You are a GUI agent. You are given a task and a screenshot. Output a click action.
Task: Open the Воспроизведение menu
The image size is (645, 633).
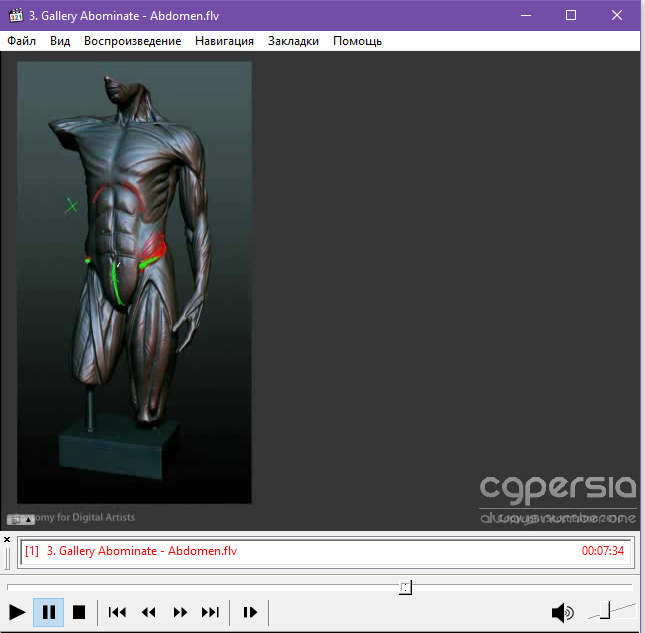[132, 41]
